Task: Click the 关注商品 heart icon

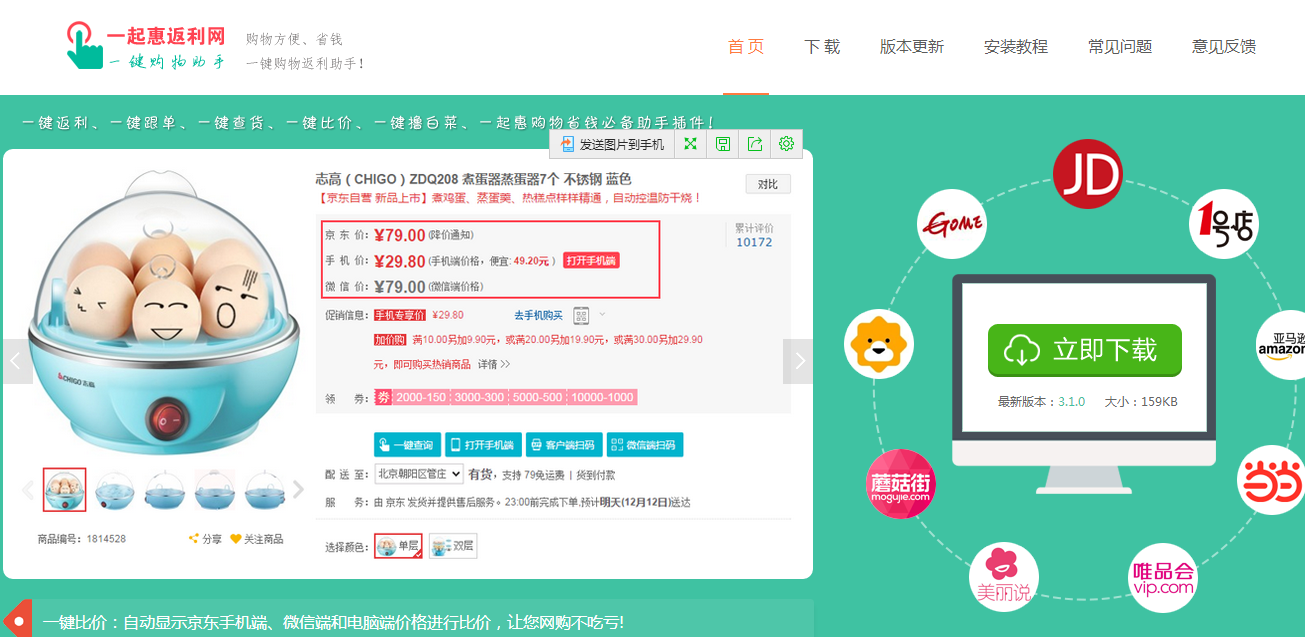Action: coord(256,539)
